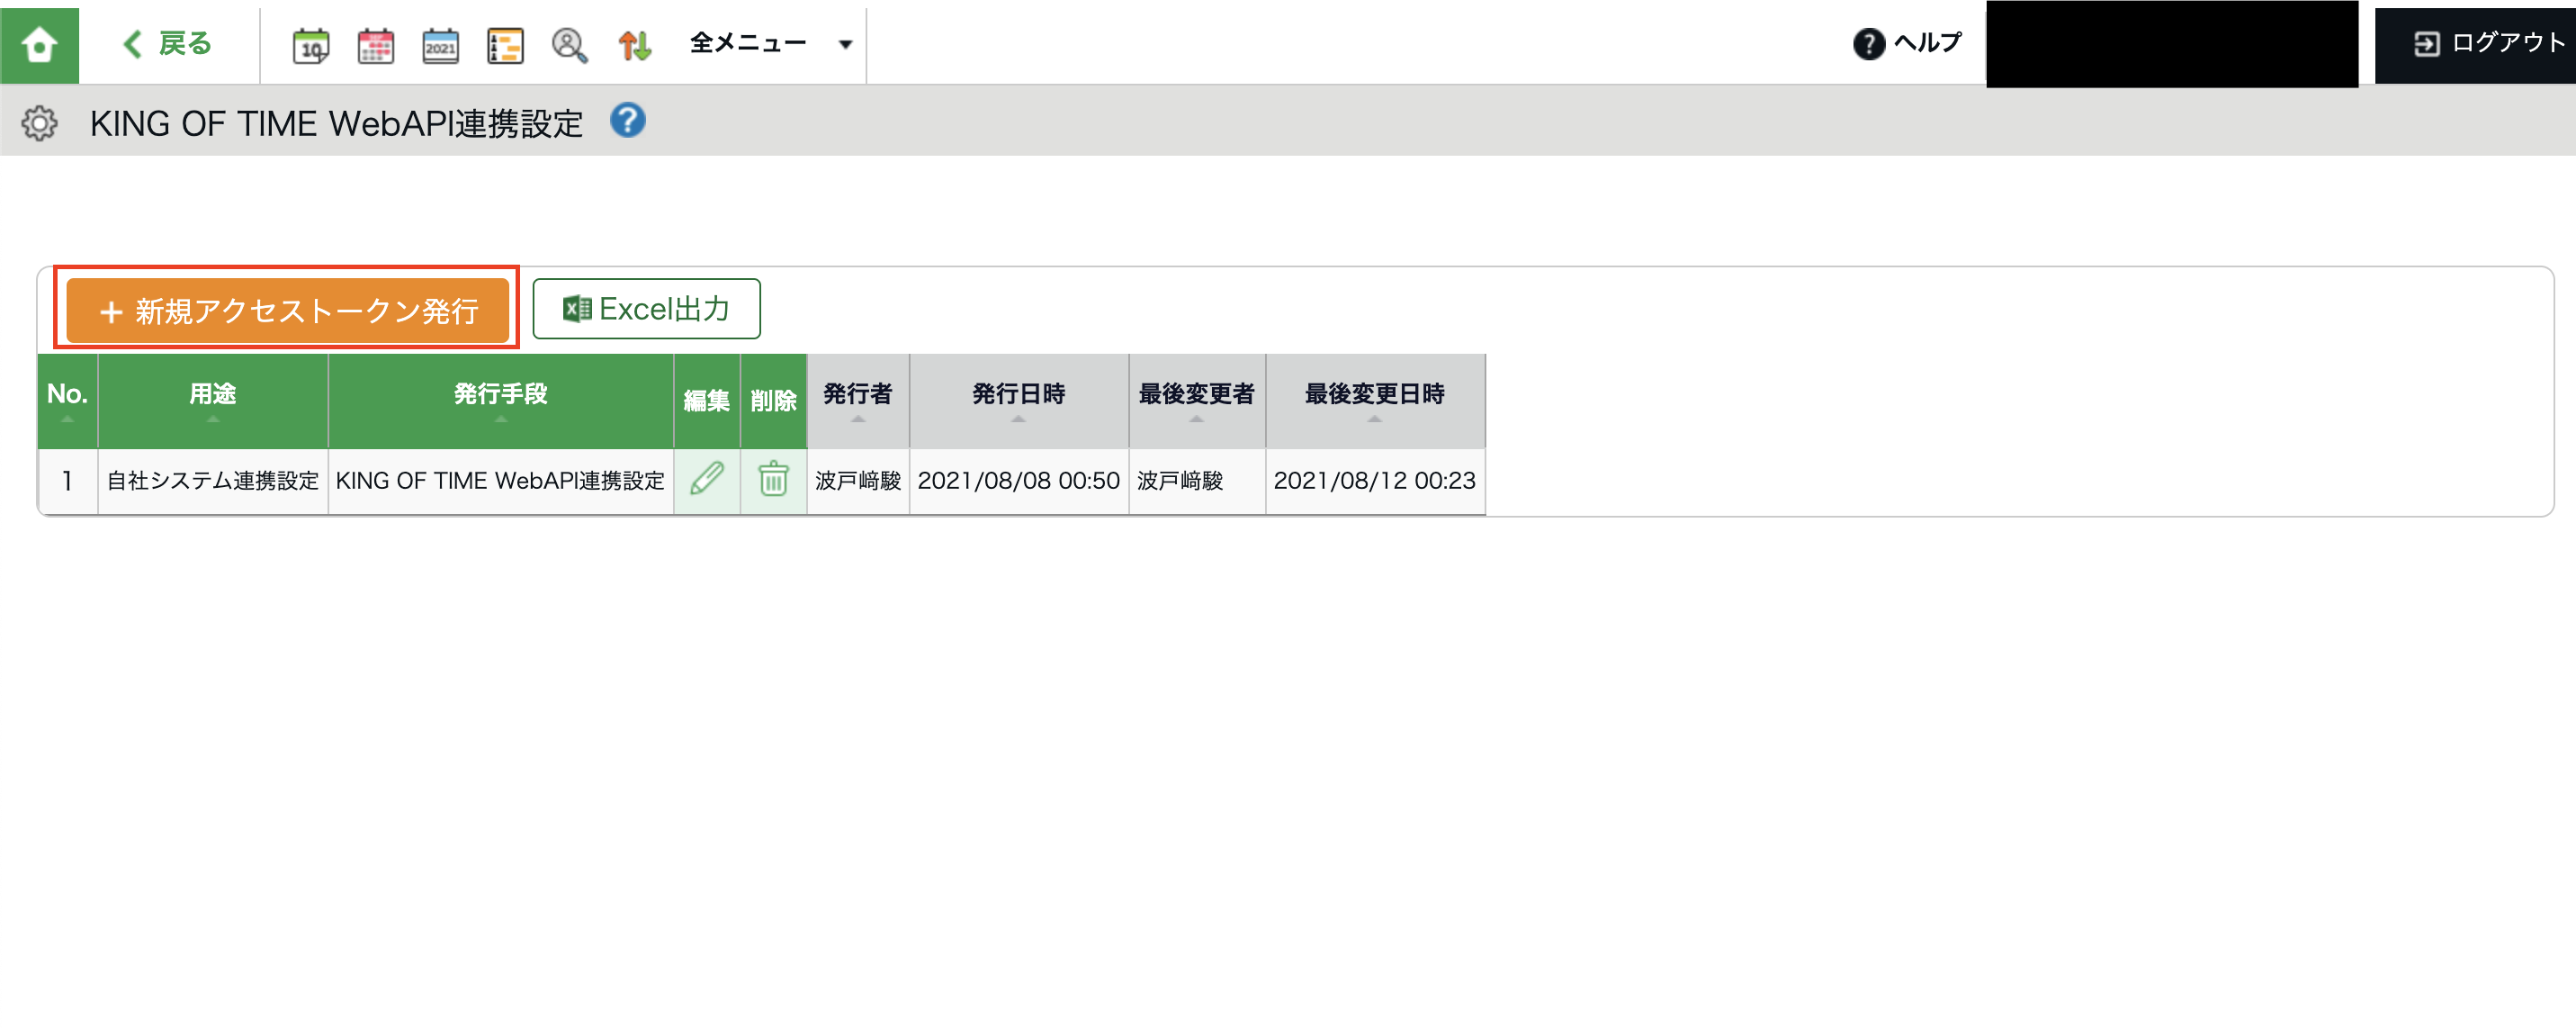Open the ヘルプ help menu item

click(1907, 43)
